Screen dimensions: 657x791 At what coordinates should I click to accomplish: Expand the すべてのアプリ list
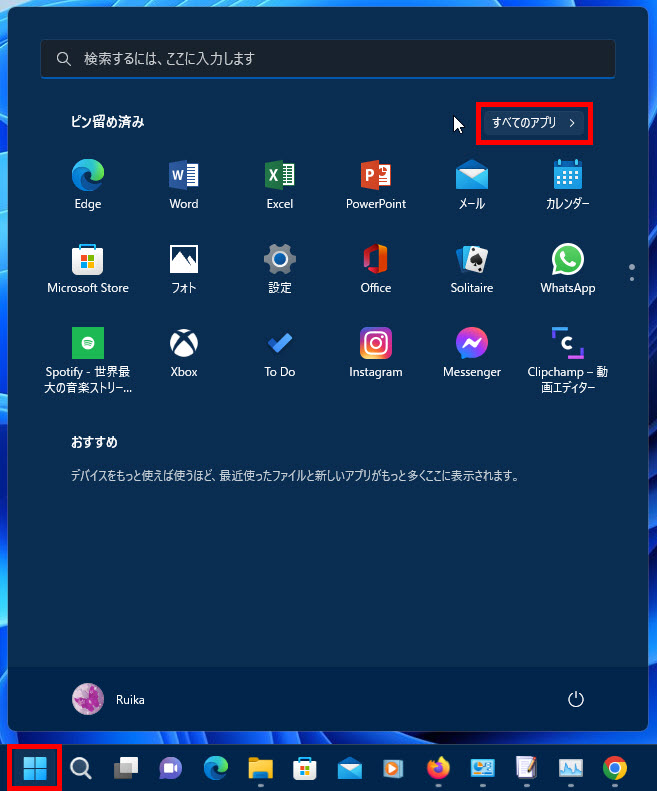click(x=534, y=123)
